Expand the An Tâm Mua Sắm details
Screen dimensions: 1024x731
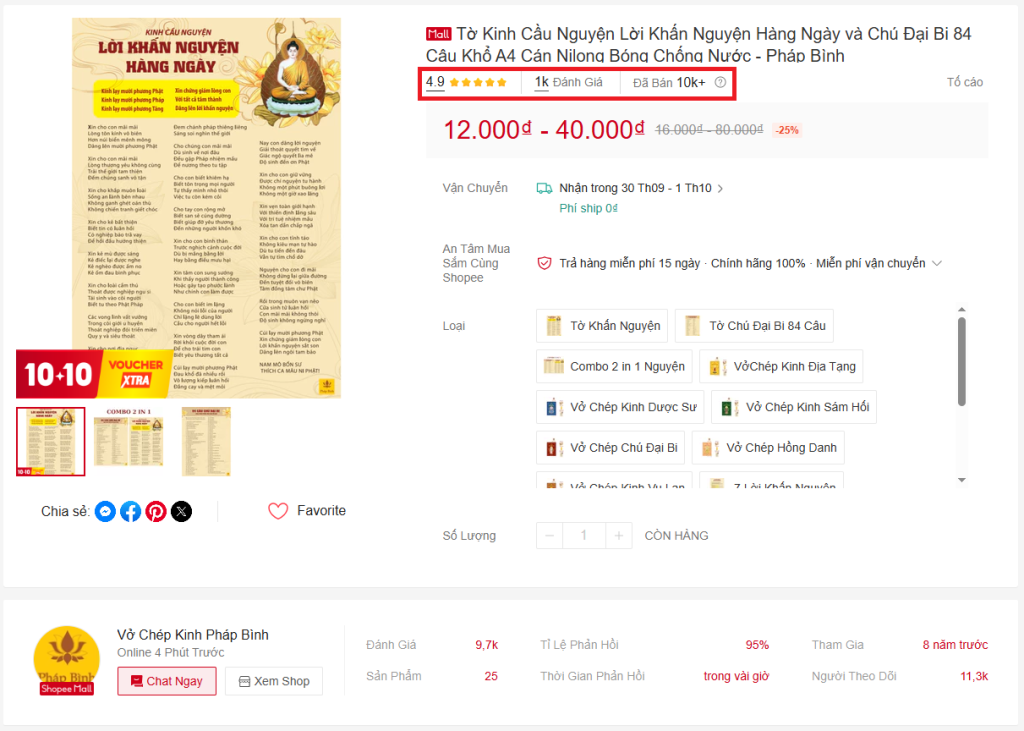(x=937, y=264)
